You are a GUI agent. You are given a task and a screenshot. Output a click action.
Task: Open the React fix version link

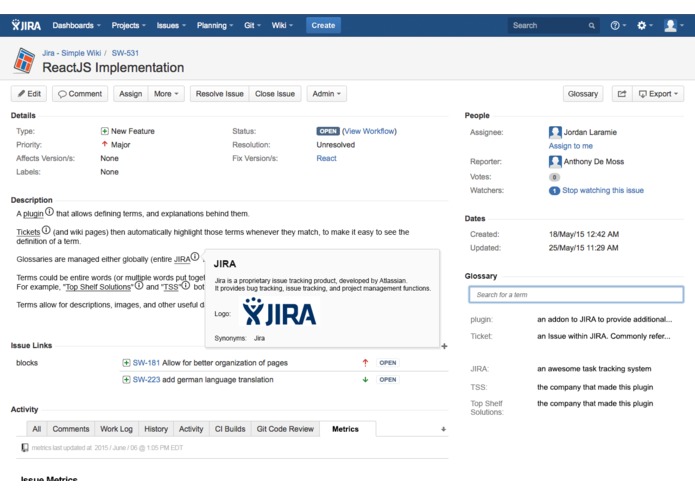[x=326, y=158]
